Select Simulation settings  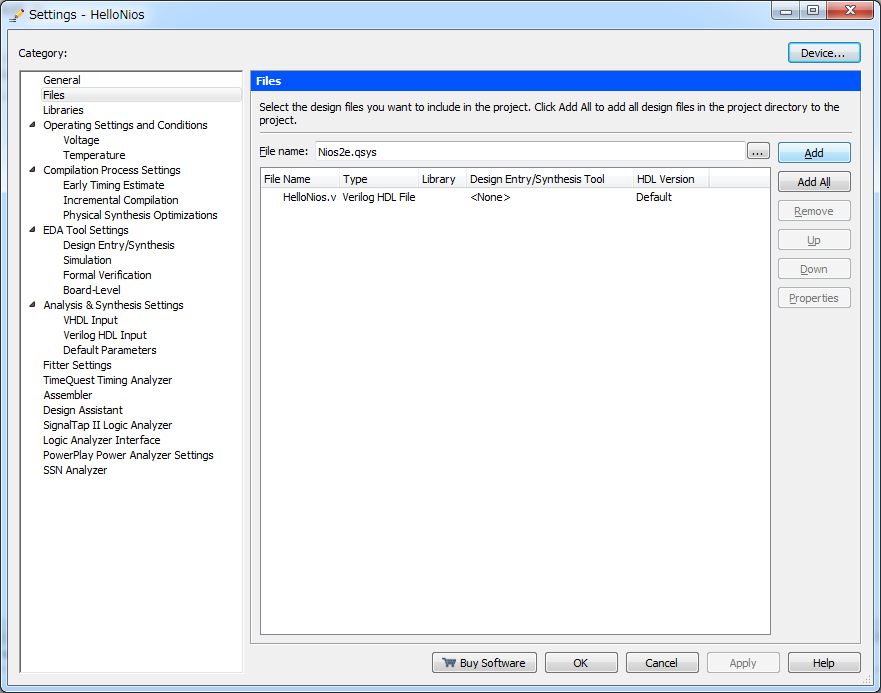click(88, 260)
